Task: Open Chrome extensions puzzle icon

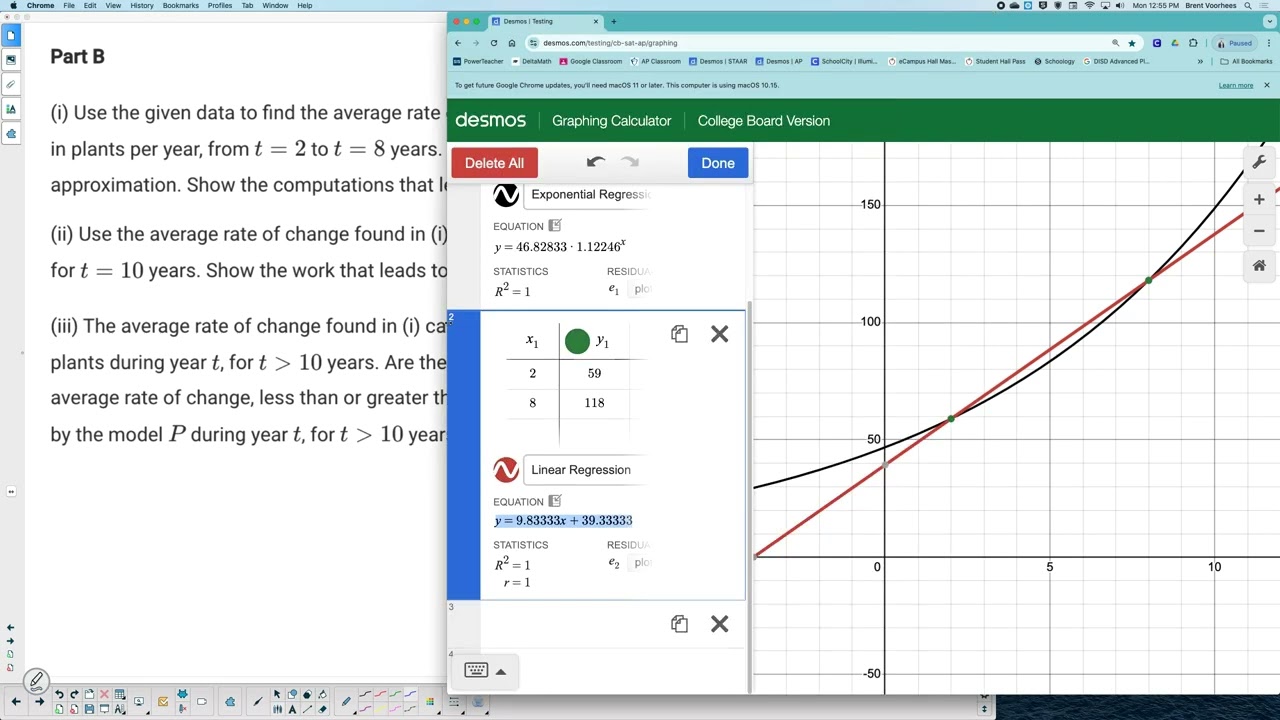Action: click(1192, 43)
